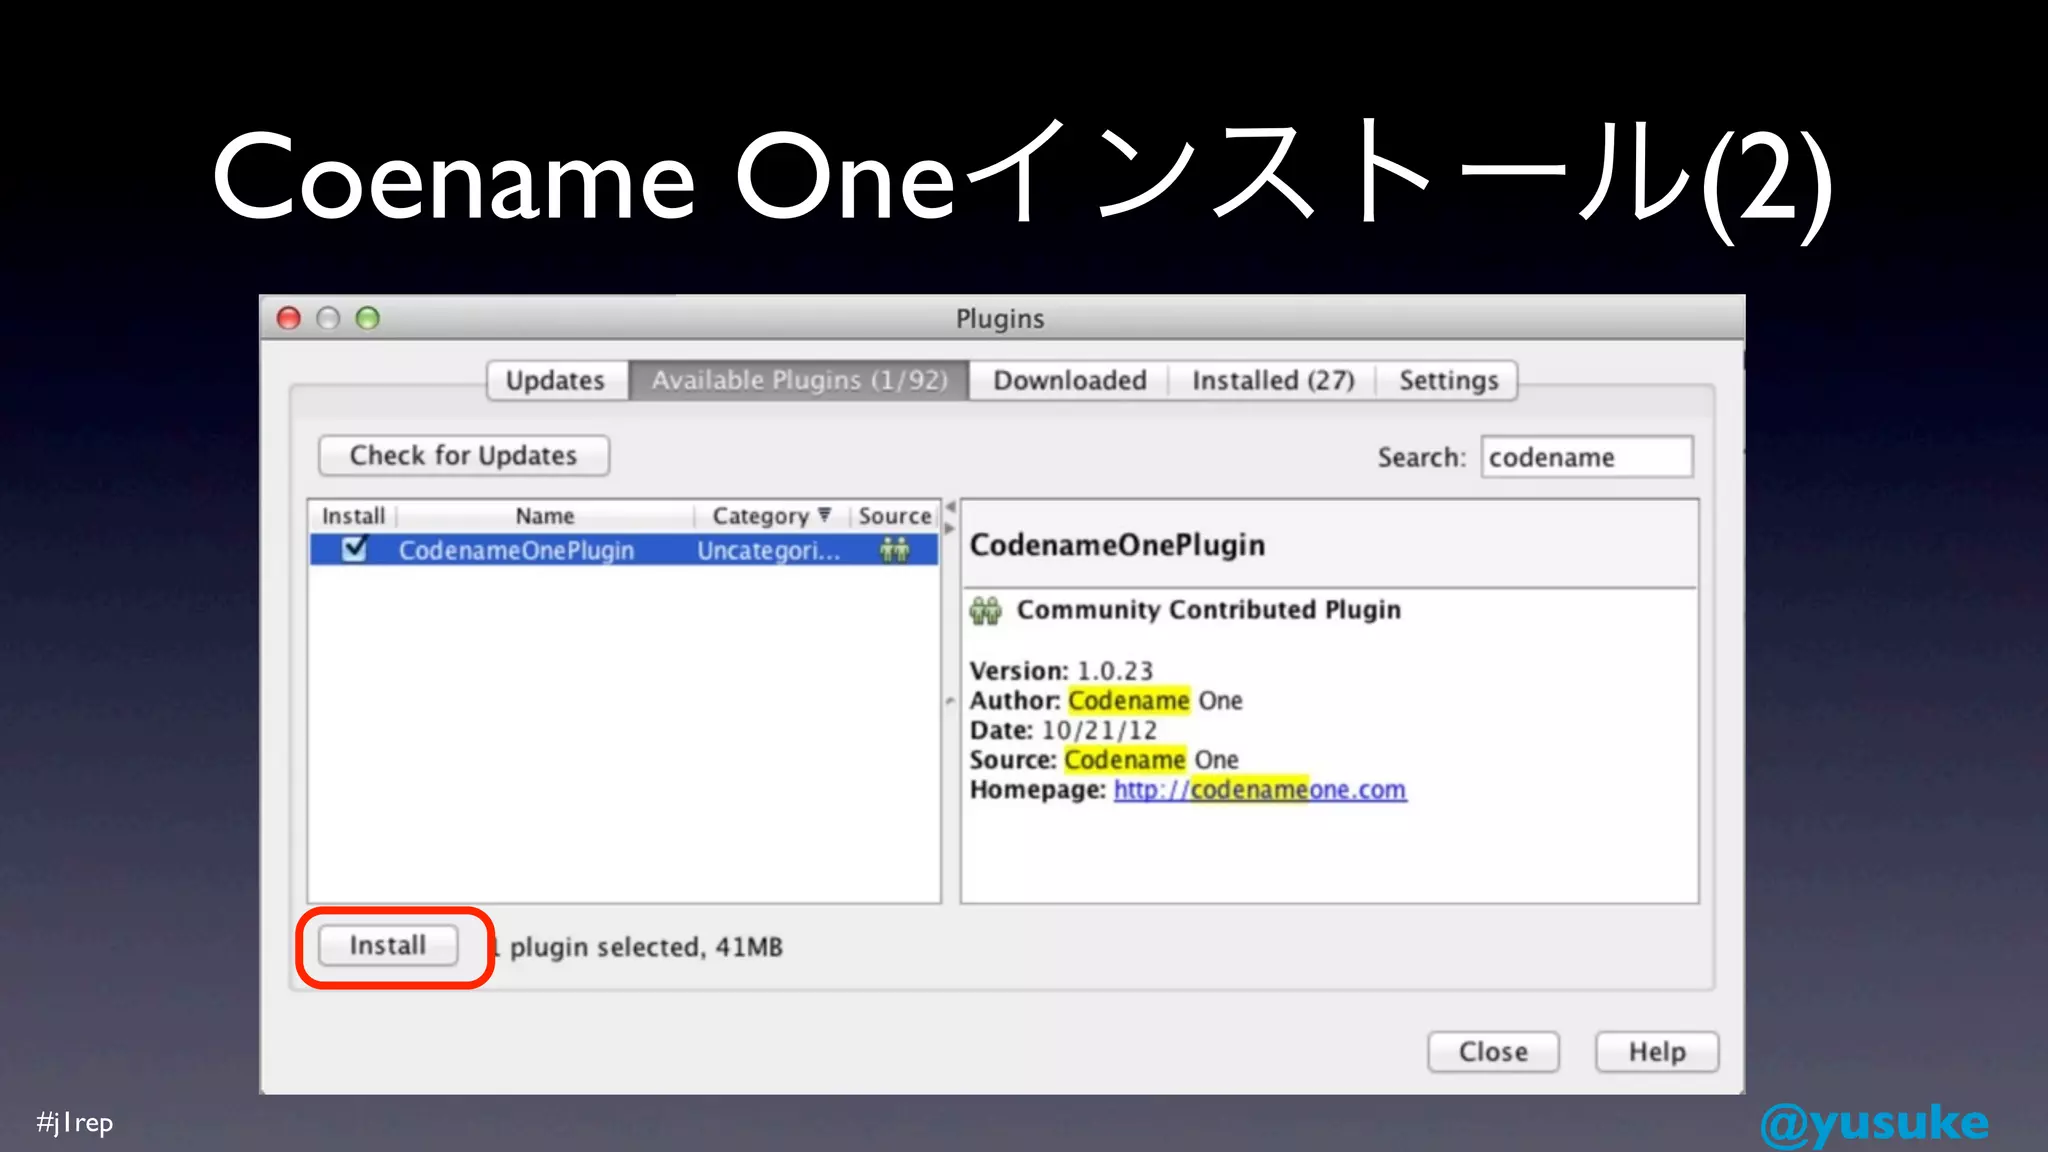Click the Category column sort arrow
Image resolution: width=2048 pixels, height=1152 pixels.
click(x=824, y=515)
